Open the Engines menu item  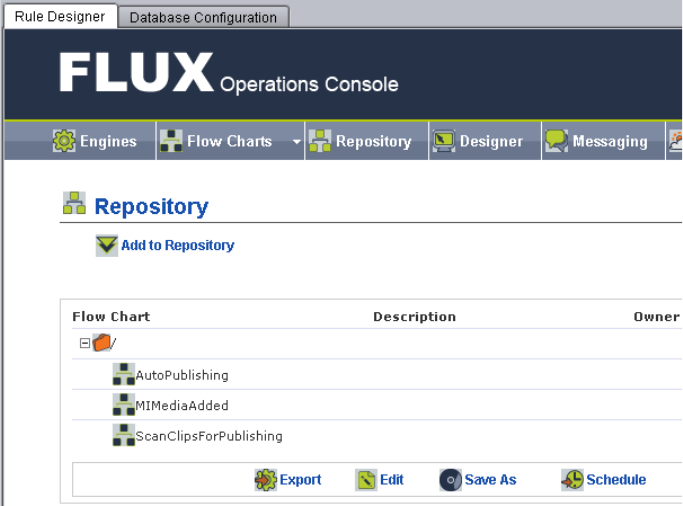(108, 141)
